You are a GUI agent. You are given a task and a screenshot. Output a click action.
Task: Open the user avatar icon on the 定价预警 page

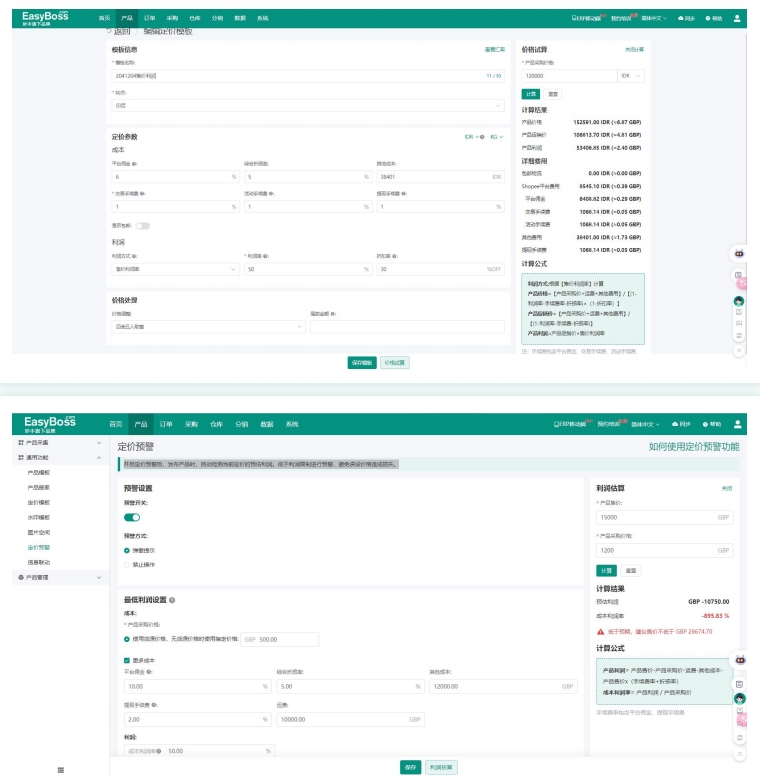[x=738, y=424]
